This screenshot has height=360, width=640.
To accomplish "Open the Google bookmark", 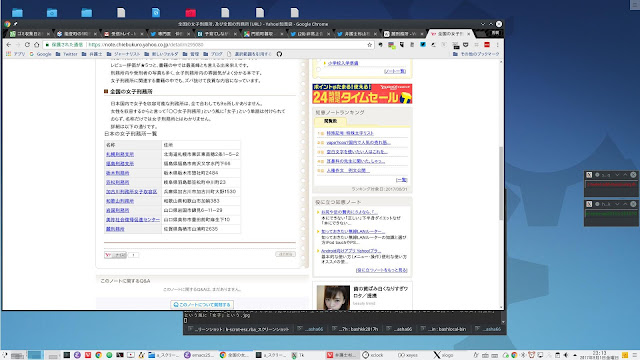I will click(x=40, y=54).
